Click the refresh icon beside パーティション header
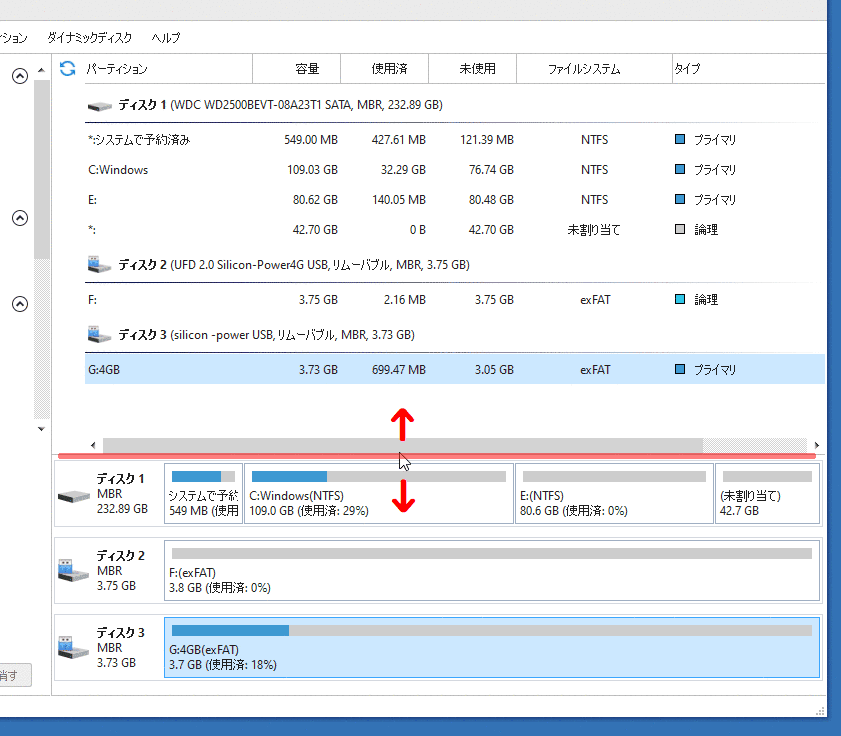Image resolution: width=841 pixels, height=736 pixels. [x=68, y=69]
